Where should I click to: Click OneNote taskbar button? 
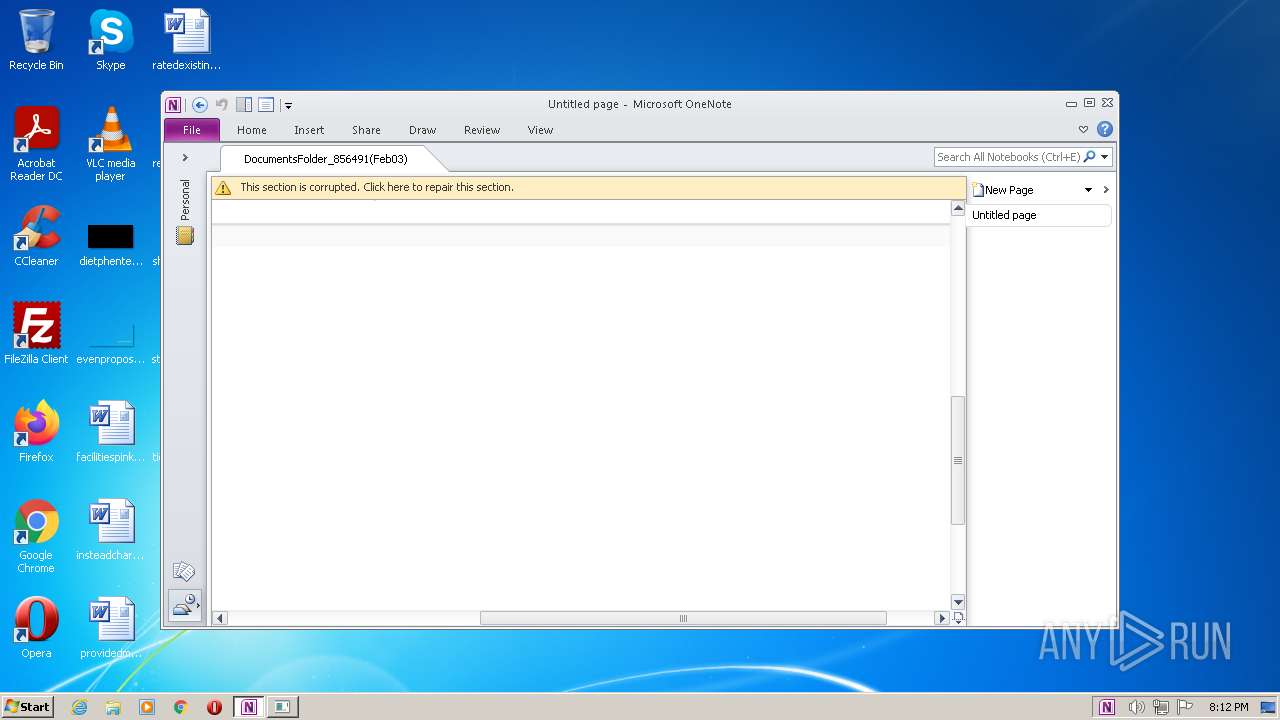248,707
